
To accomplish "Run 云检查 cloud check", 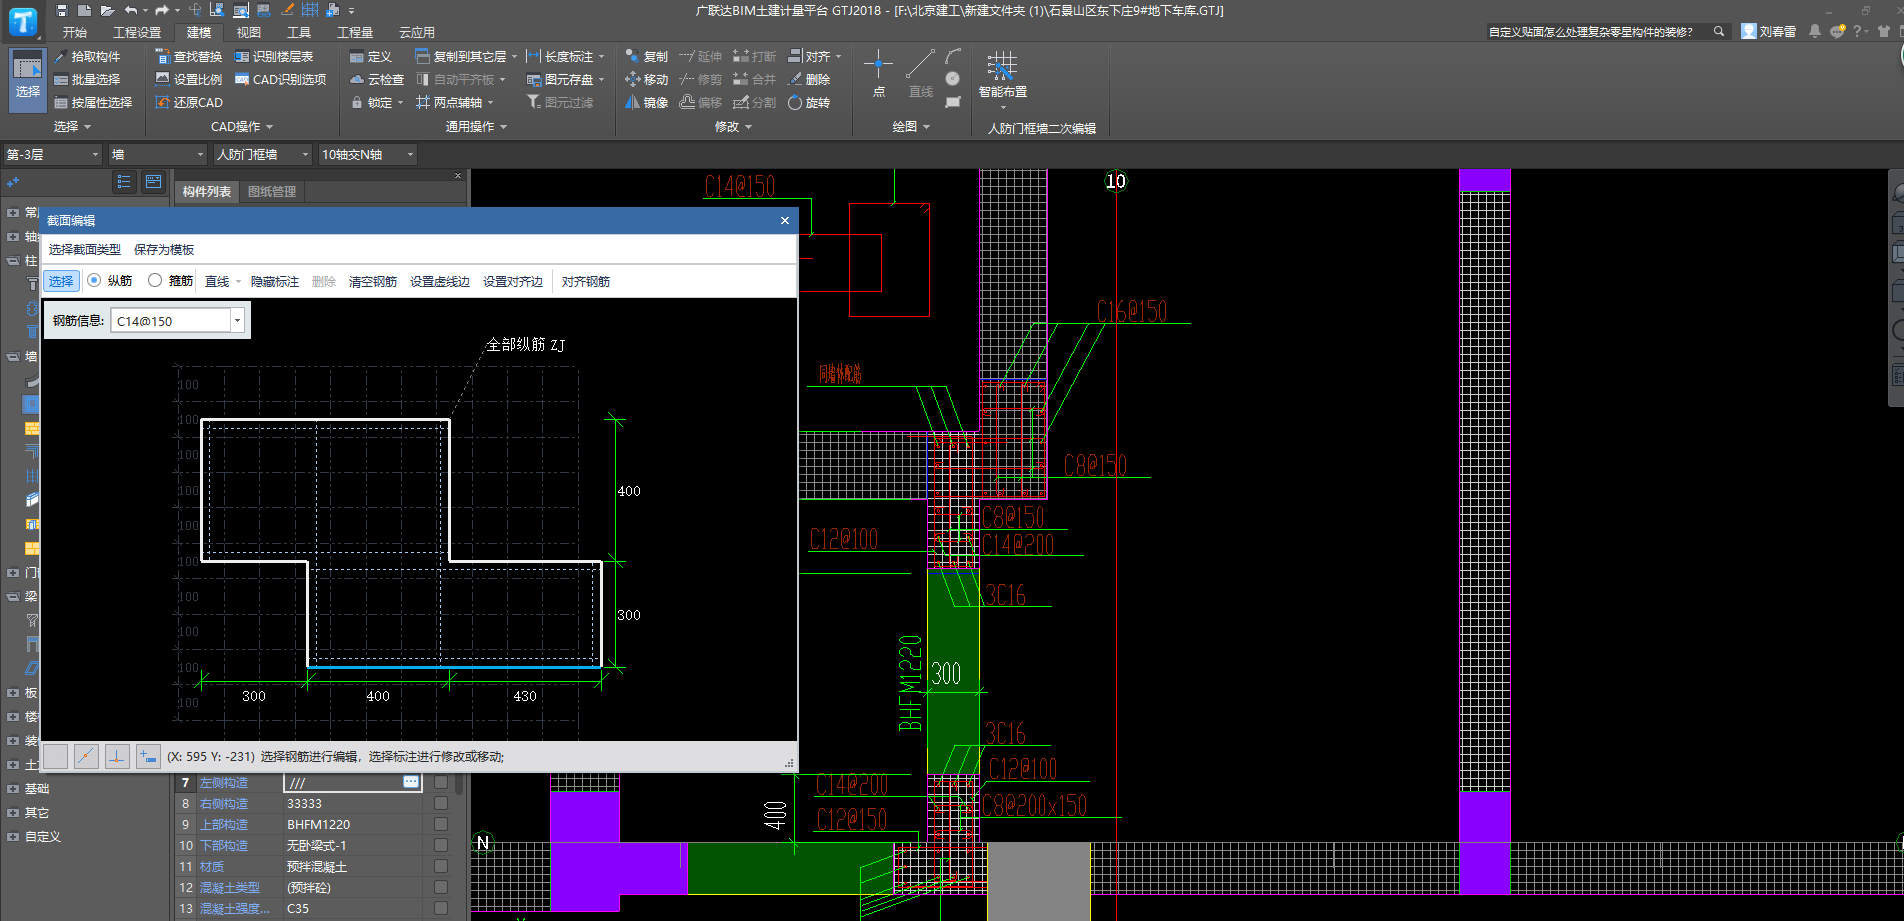I will coord(377,80).
